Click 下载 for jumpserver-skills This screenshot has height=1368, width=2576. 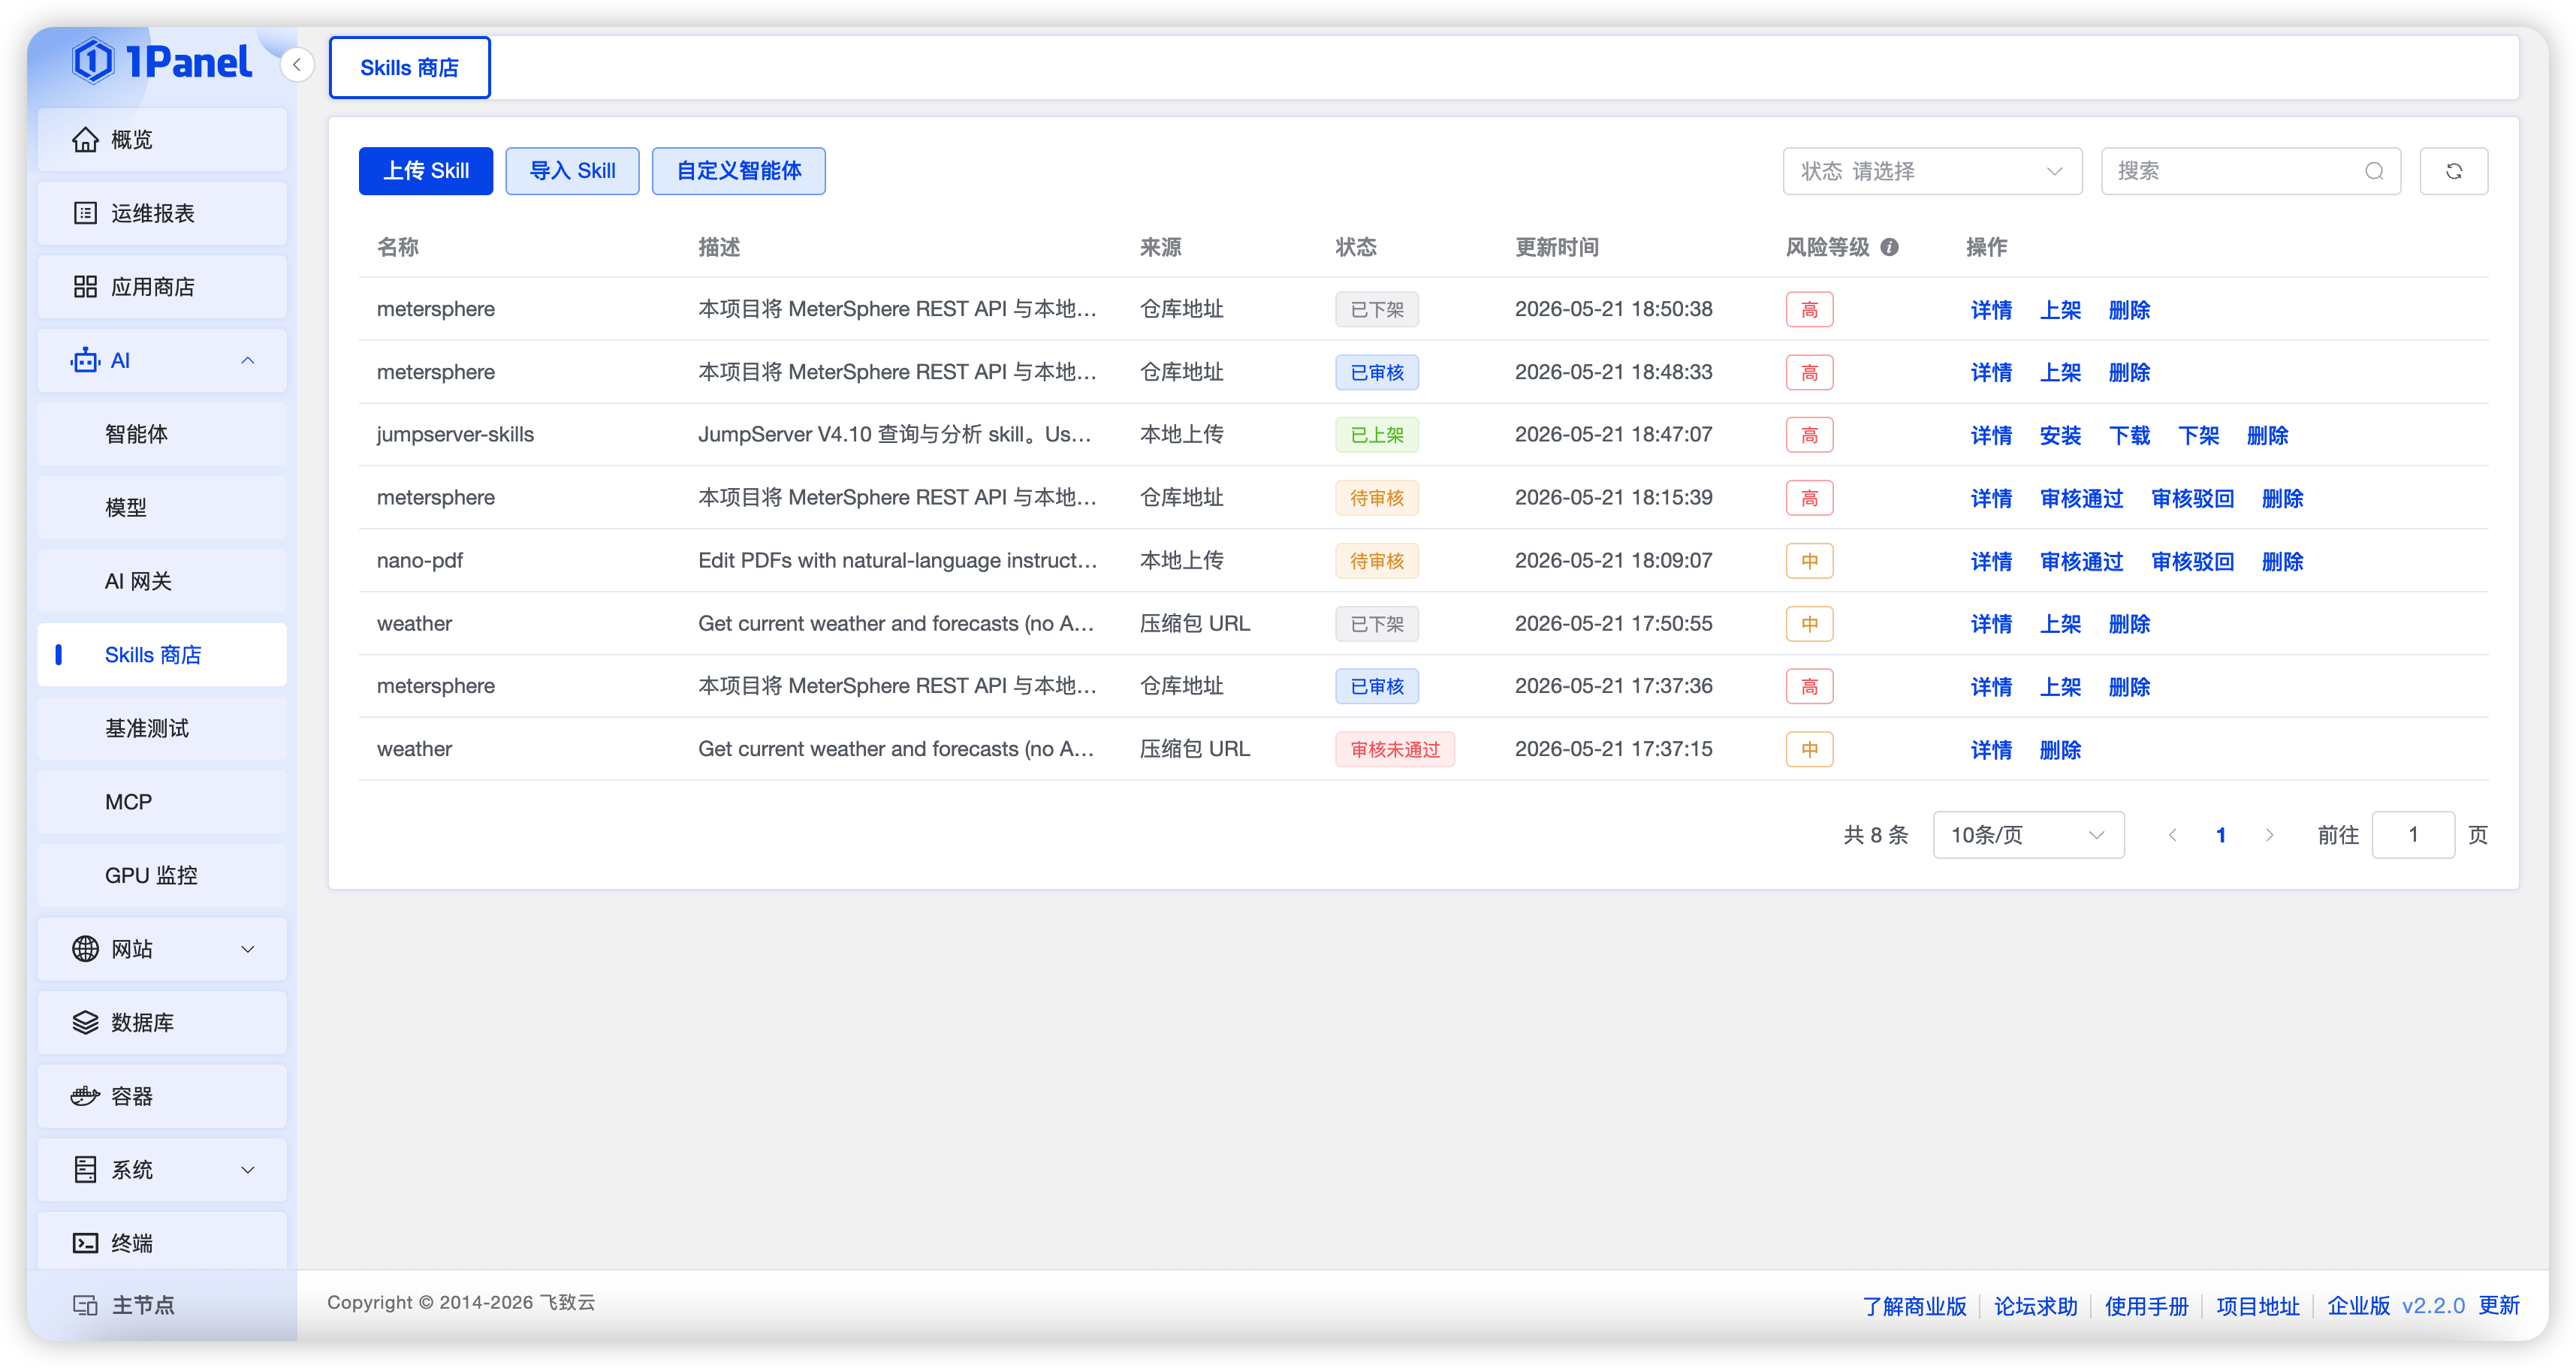2129,435
